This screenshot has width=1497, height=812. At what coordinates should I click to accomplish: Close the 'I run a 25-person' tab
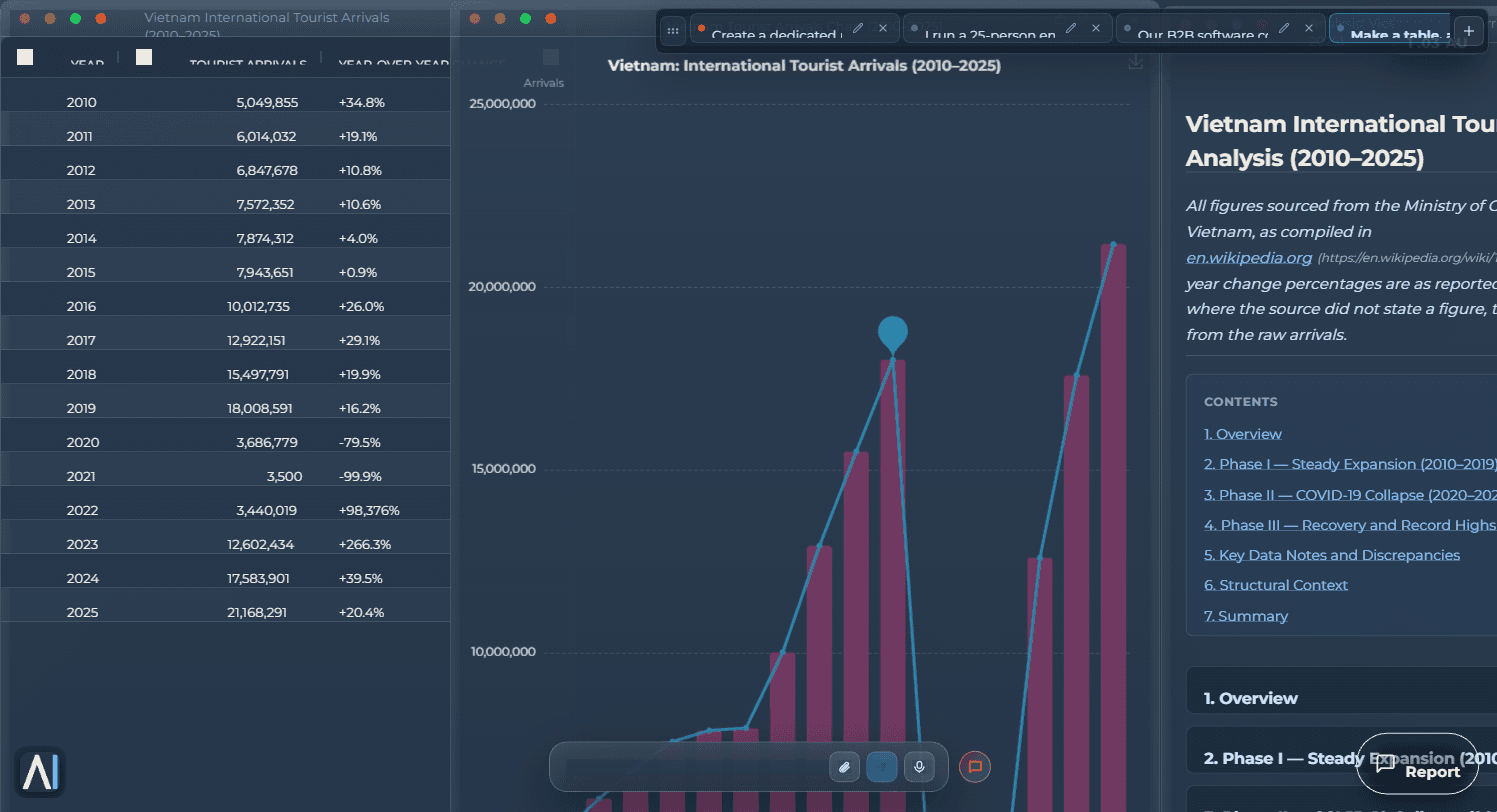click(x=1096, y=28)
